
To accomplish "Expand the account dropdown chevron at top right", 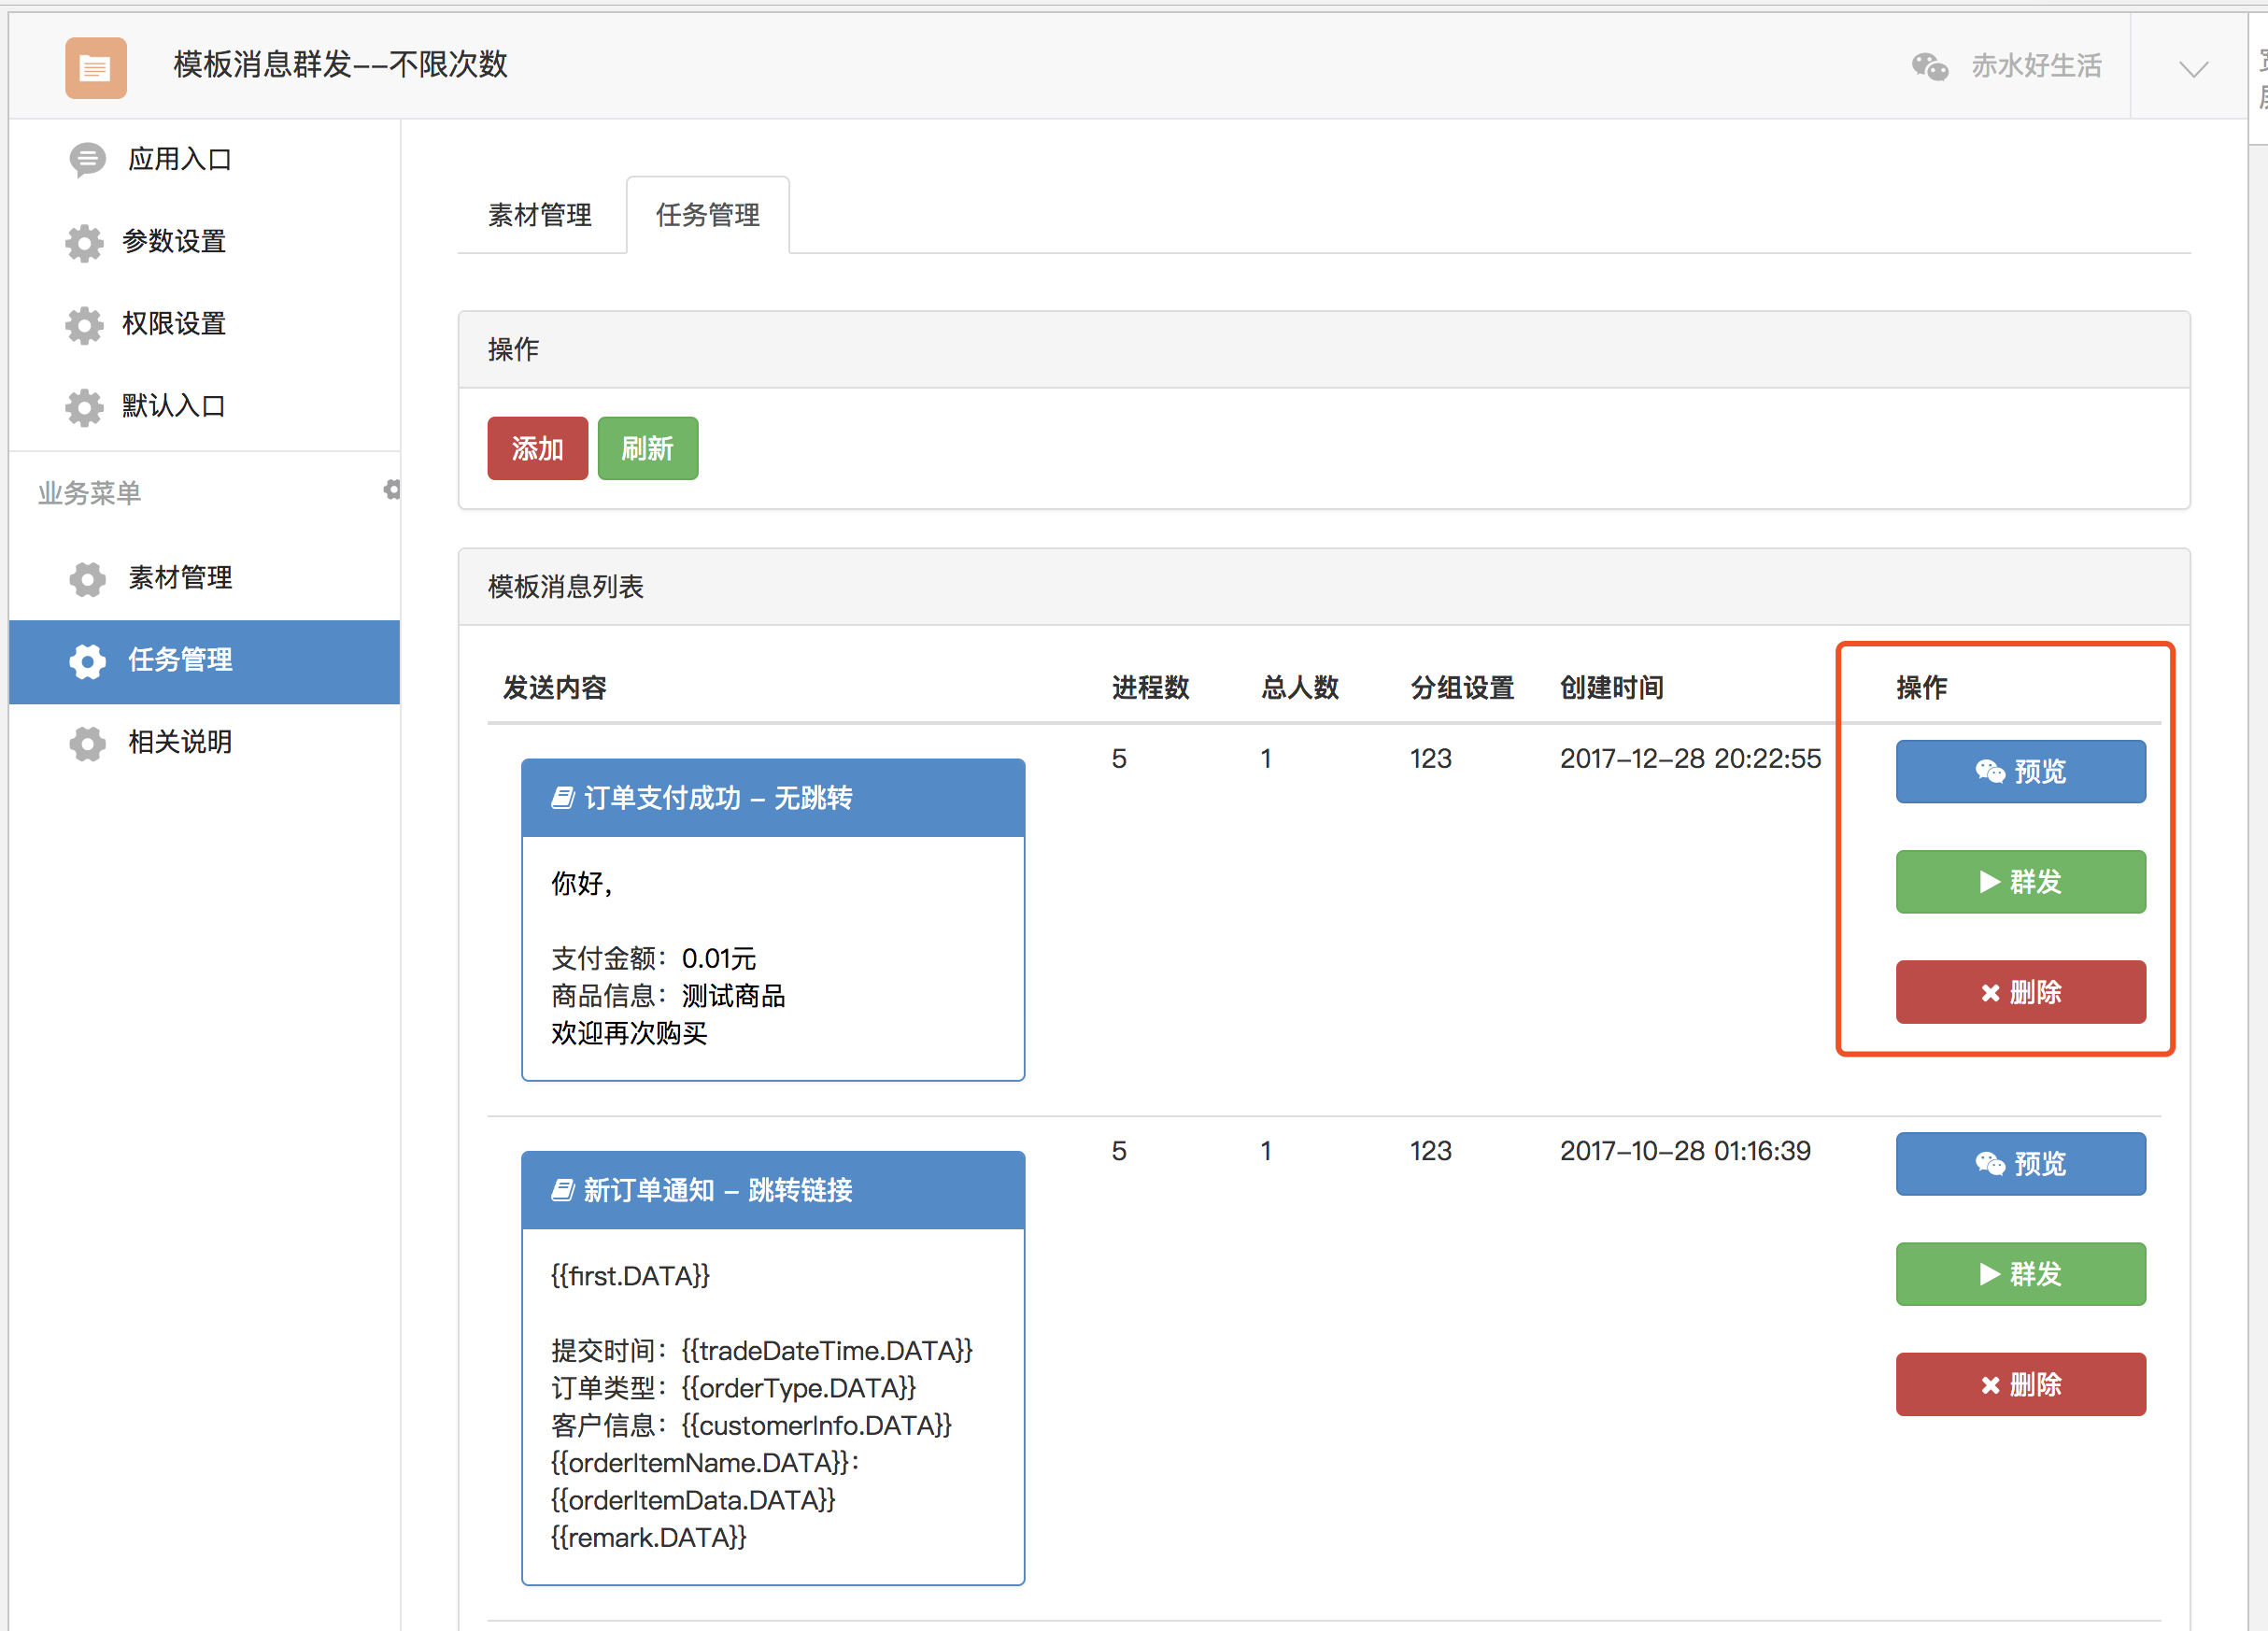I will 2193,68.
